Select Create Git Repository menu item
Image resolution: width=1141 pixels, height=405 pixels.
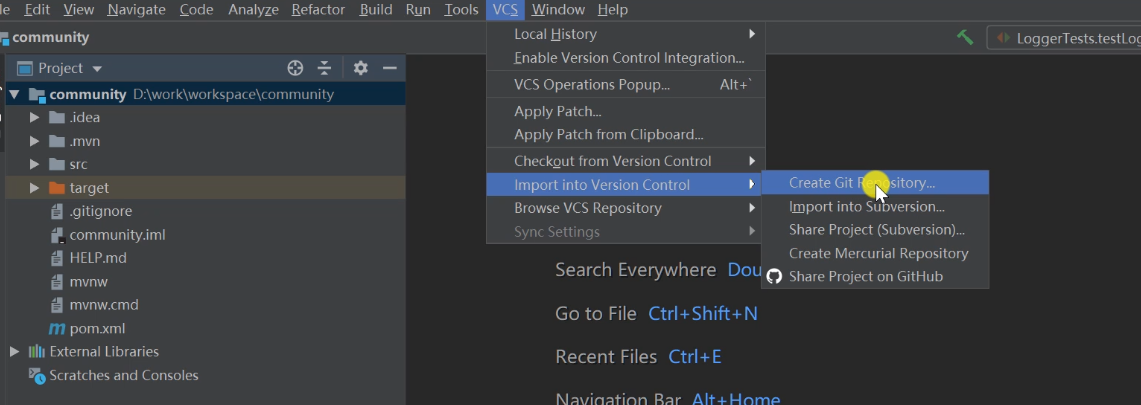coord(862,183)
